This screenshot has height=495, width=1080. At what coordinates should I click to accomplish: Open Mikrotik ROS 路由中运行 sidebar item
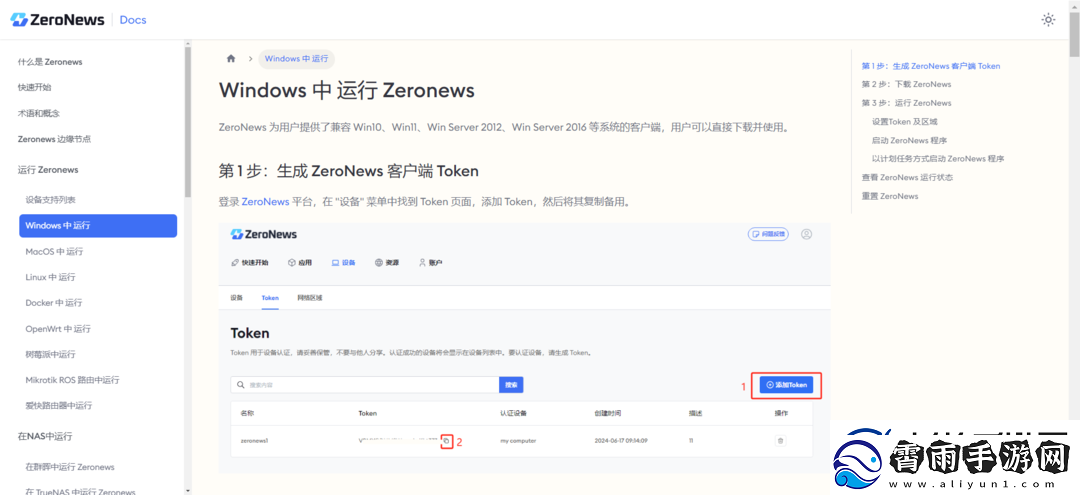pyautogui.click(x=72, y=380)
